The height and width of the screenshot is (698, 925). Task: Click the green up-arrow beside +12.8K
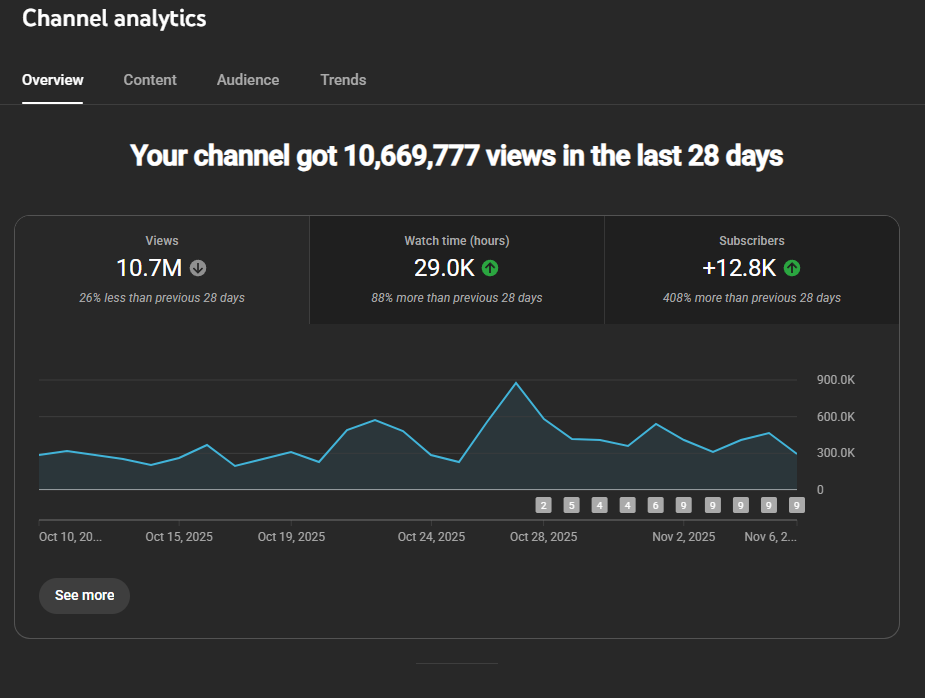click(x=792, y=268)
